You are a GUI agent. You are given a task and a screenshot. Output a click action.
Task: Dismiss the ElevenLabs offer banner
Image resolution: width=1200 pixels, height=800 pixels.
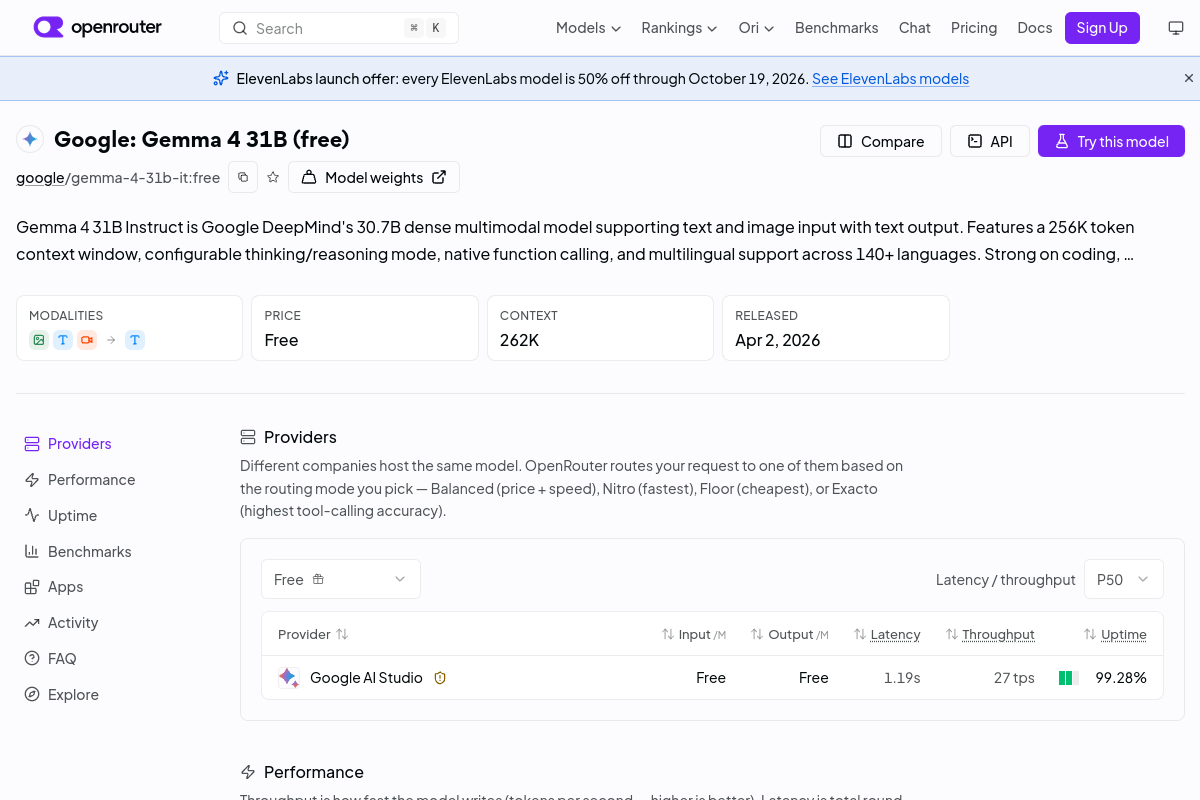pyautogui.click(x=1189, y=78)
